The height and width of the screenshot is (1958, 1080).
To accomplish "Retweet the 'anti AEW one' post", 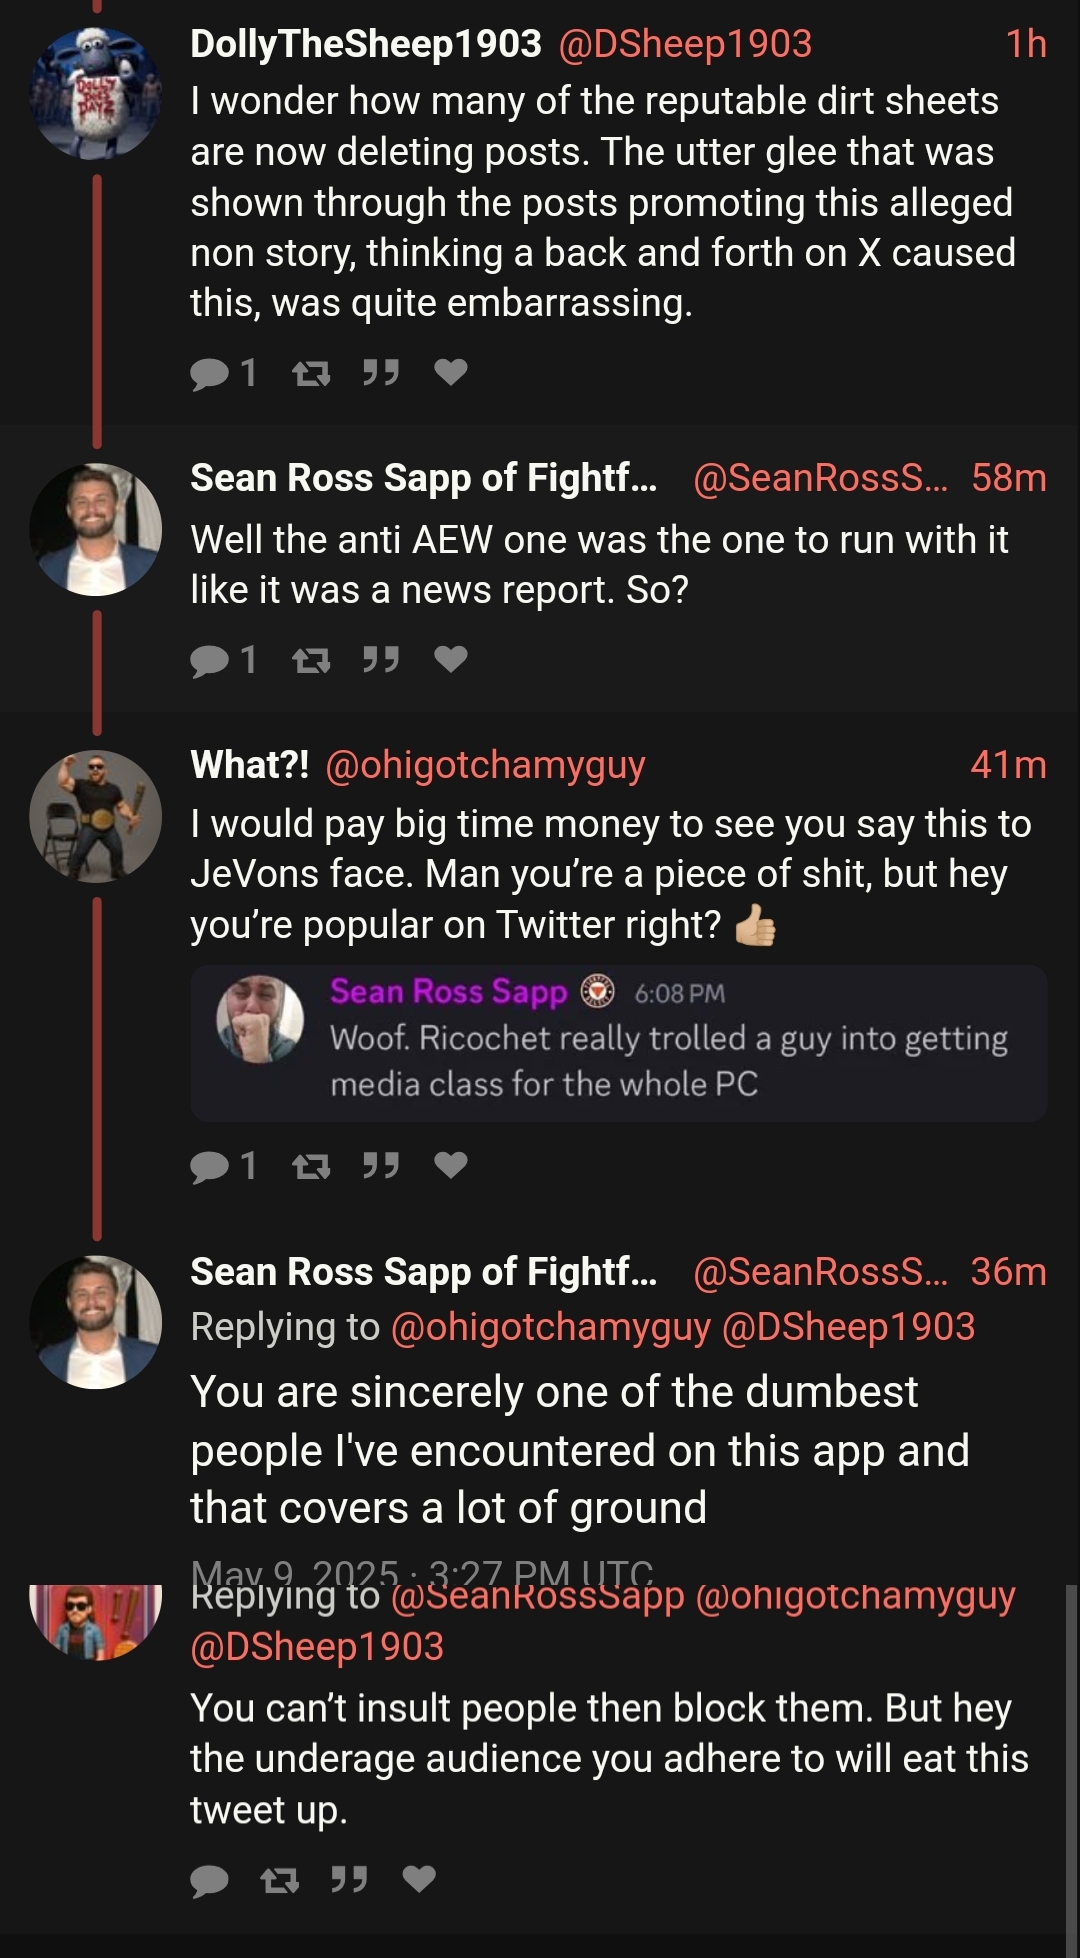I will coord(310,660).
